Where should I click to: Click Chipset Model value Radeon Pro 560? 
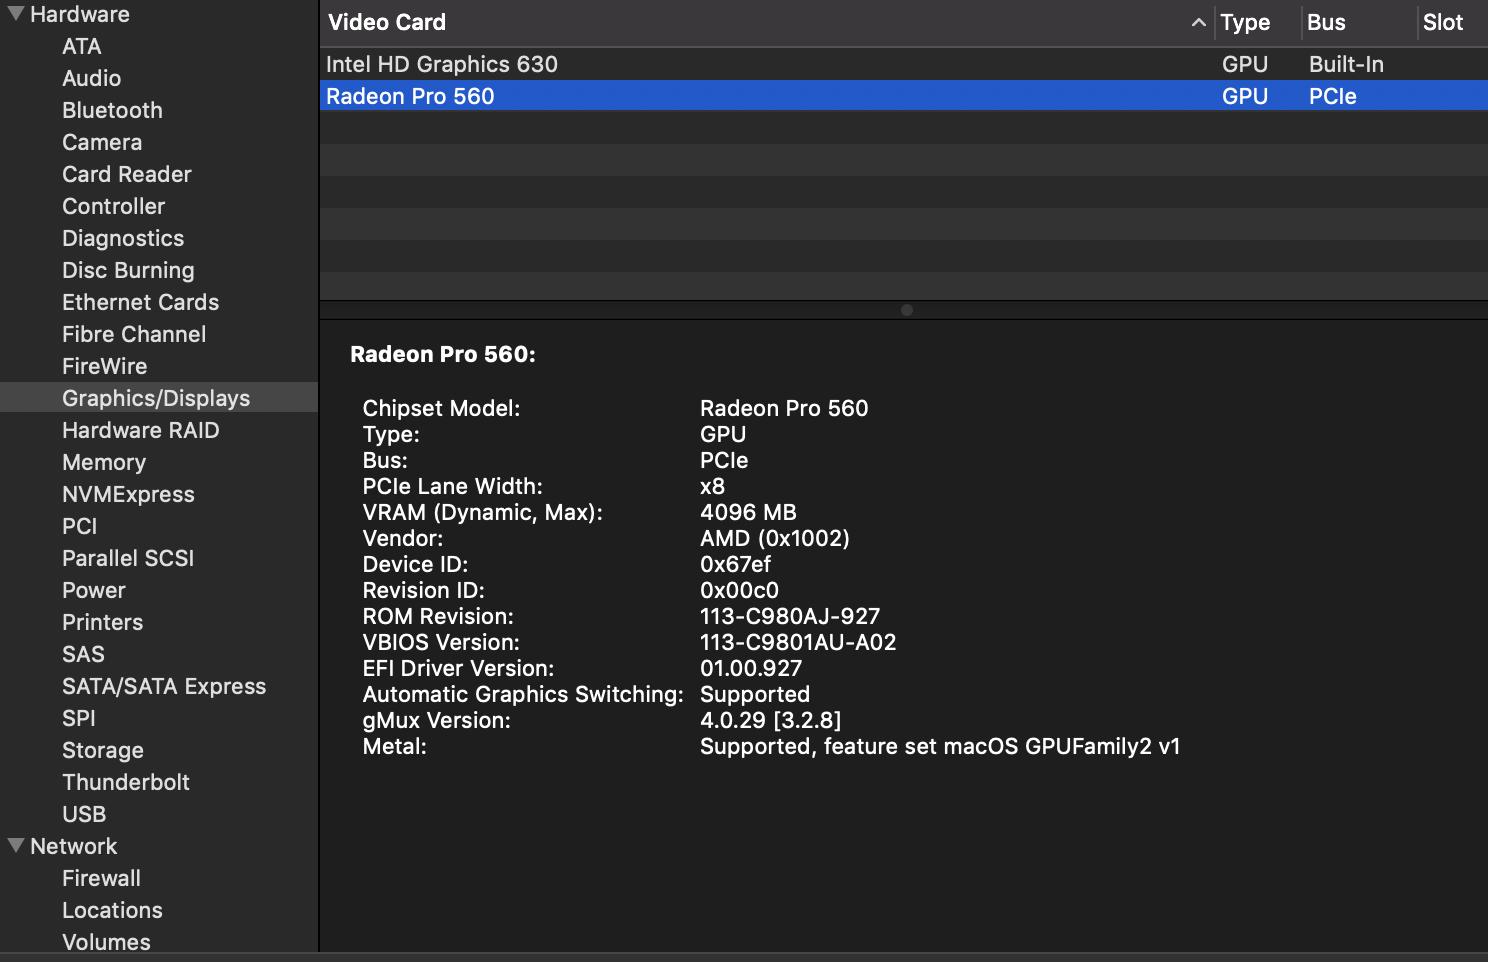point(784,408)
